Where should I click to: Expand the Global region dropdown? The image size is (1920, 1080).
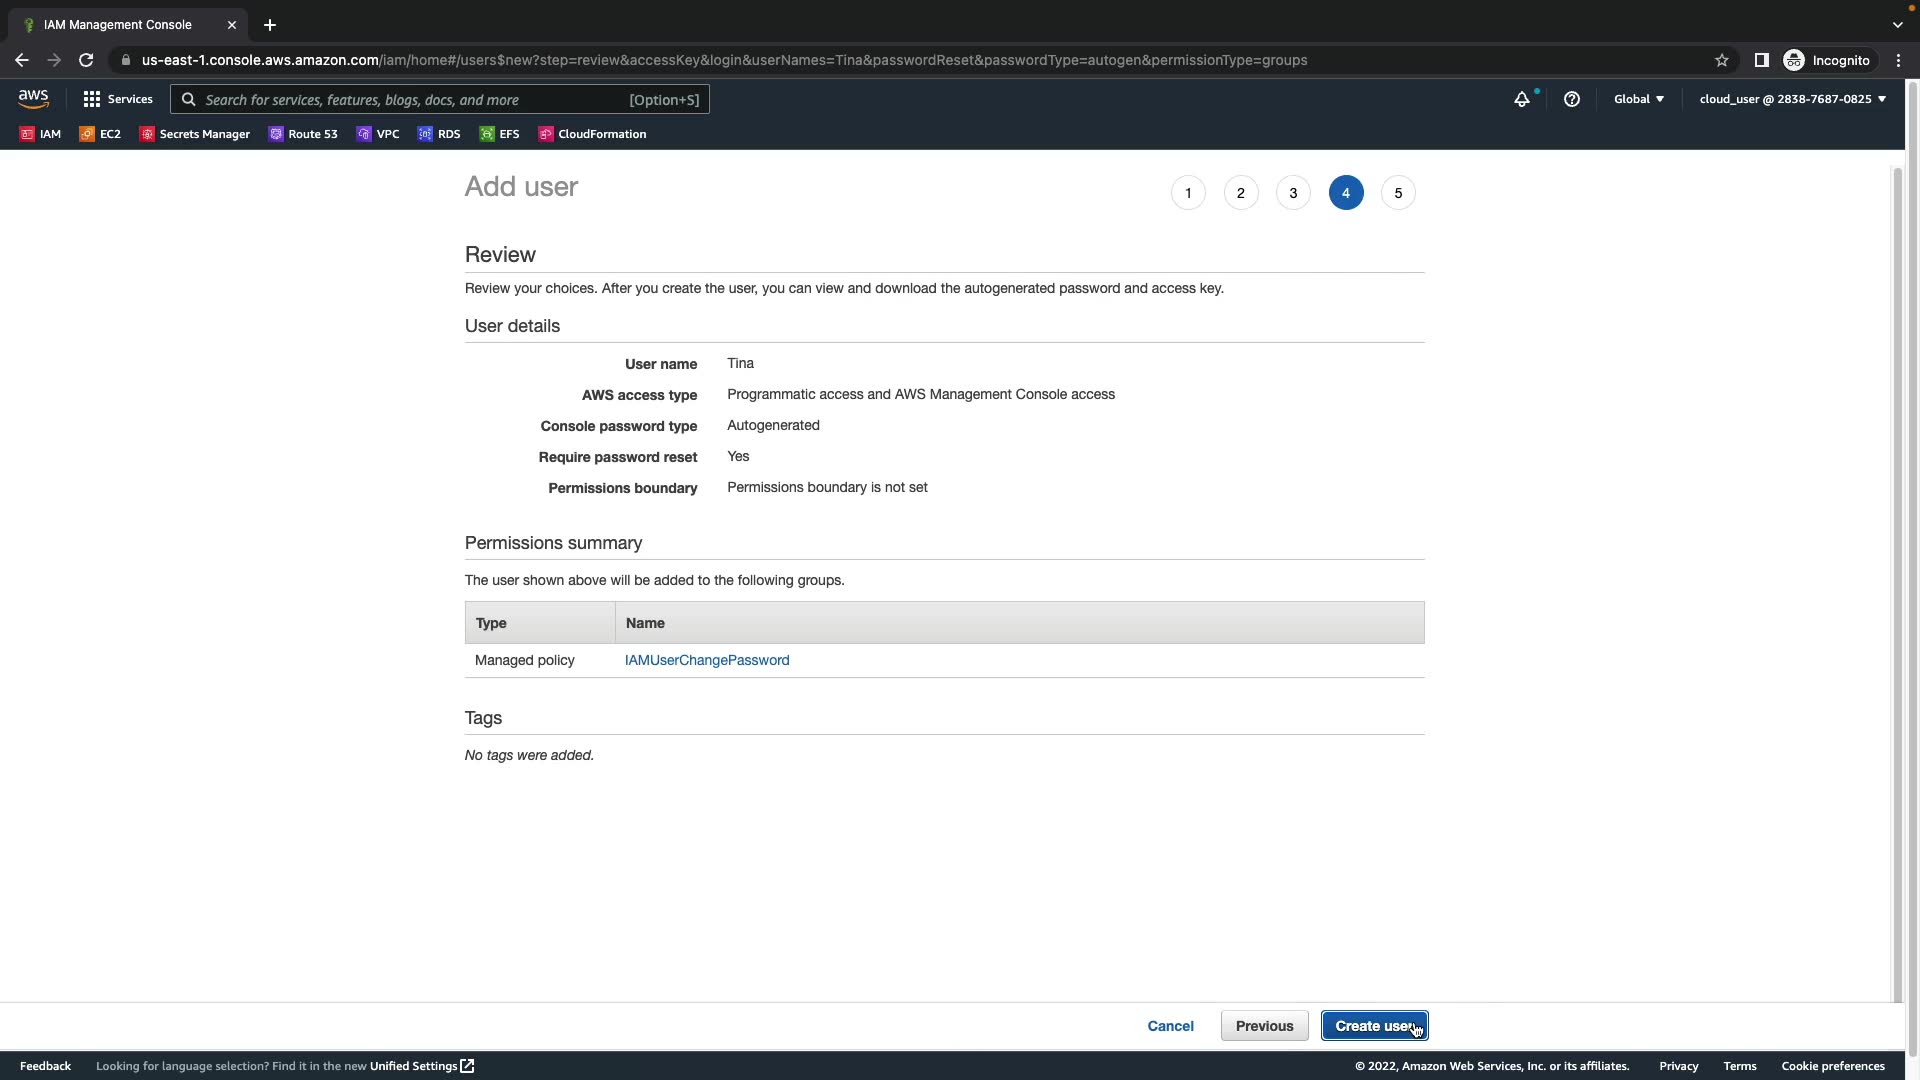point(1638,99)
